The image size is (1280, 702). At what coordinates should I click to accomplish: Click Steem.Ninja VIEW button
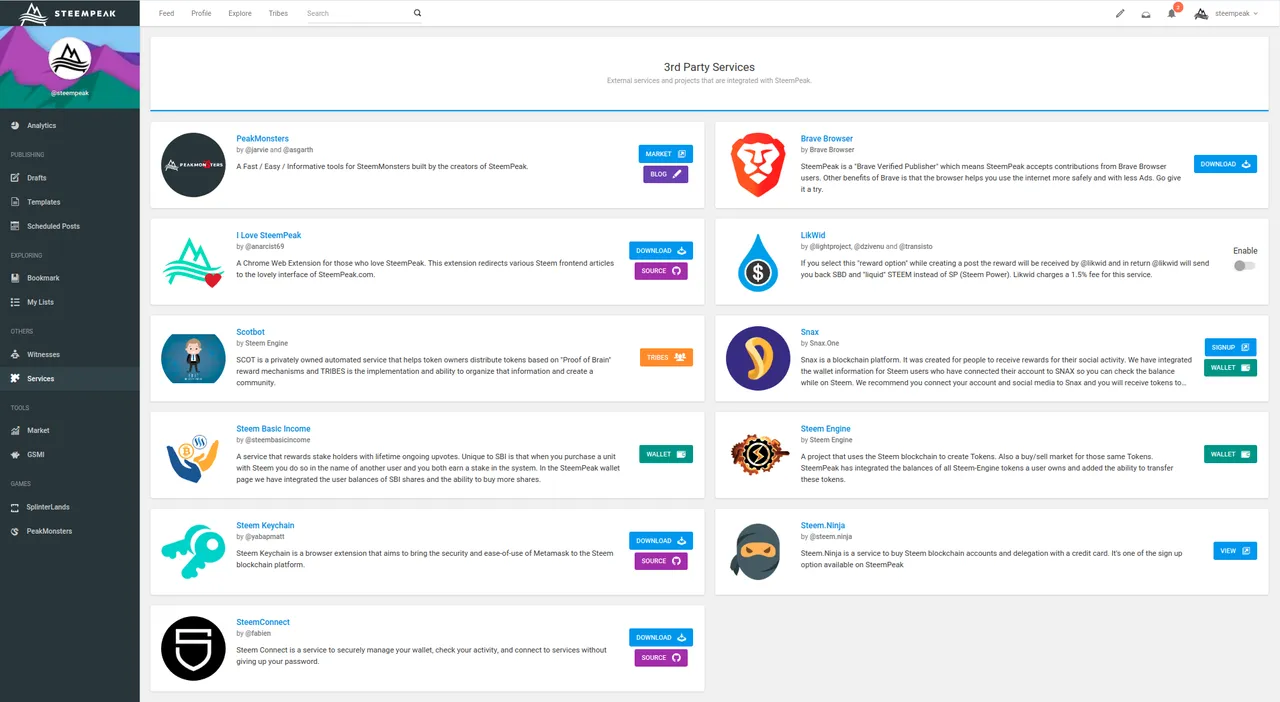point(1235,551)
